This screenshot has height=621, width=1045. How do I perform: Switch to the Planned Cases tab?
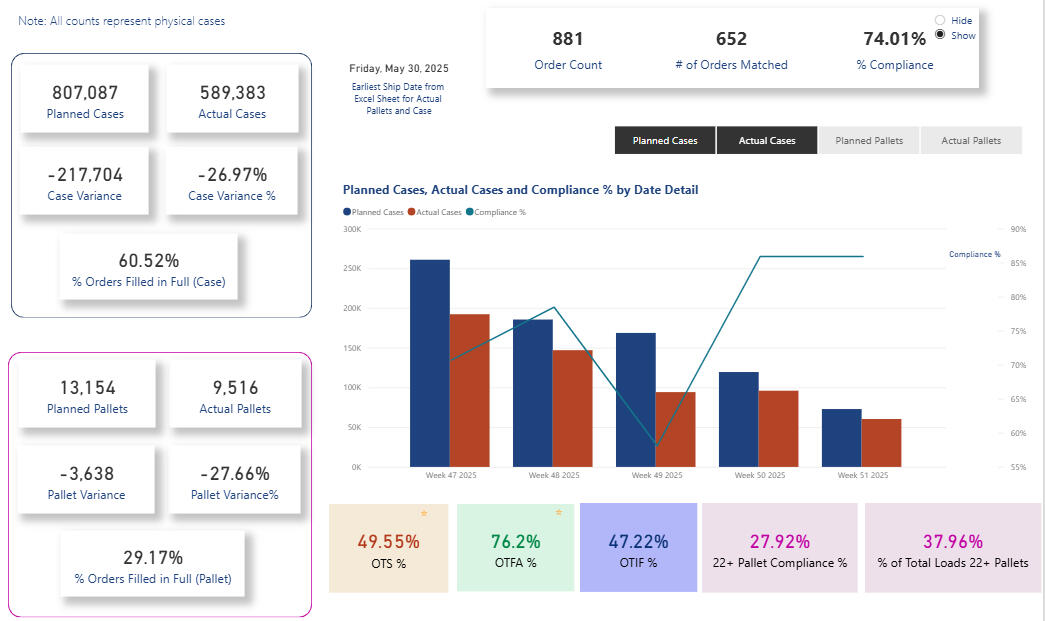(x=665, y=141)
